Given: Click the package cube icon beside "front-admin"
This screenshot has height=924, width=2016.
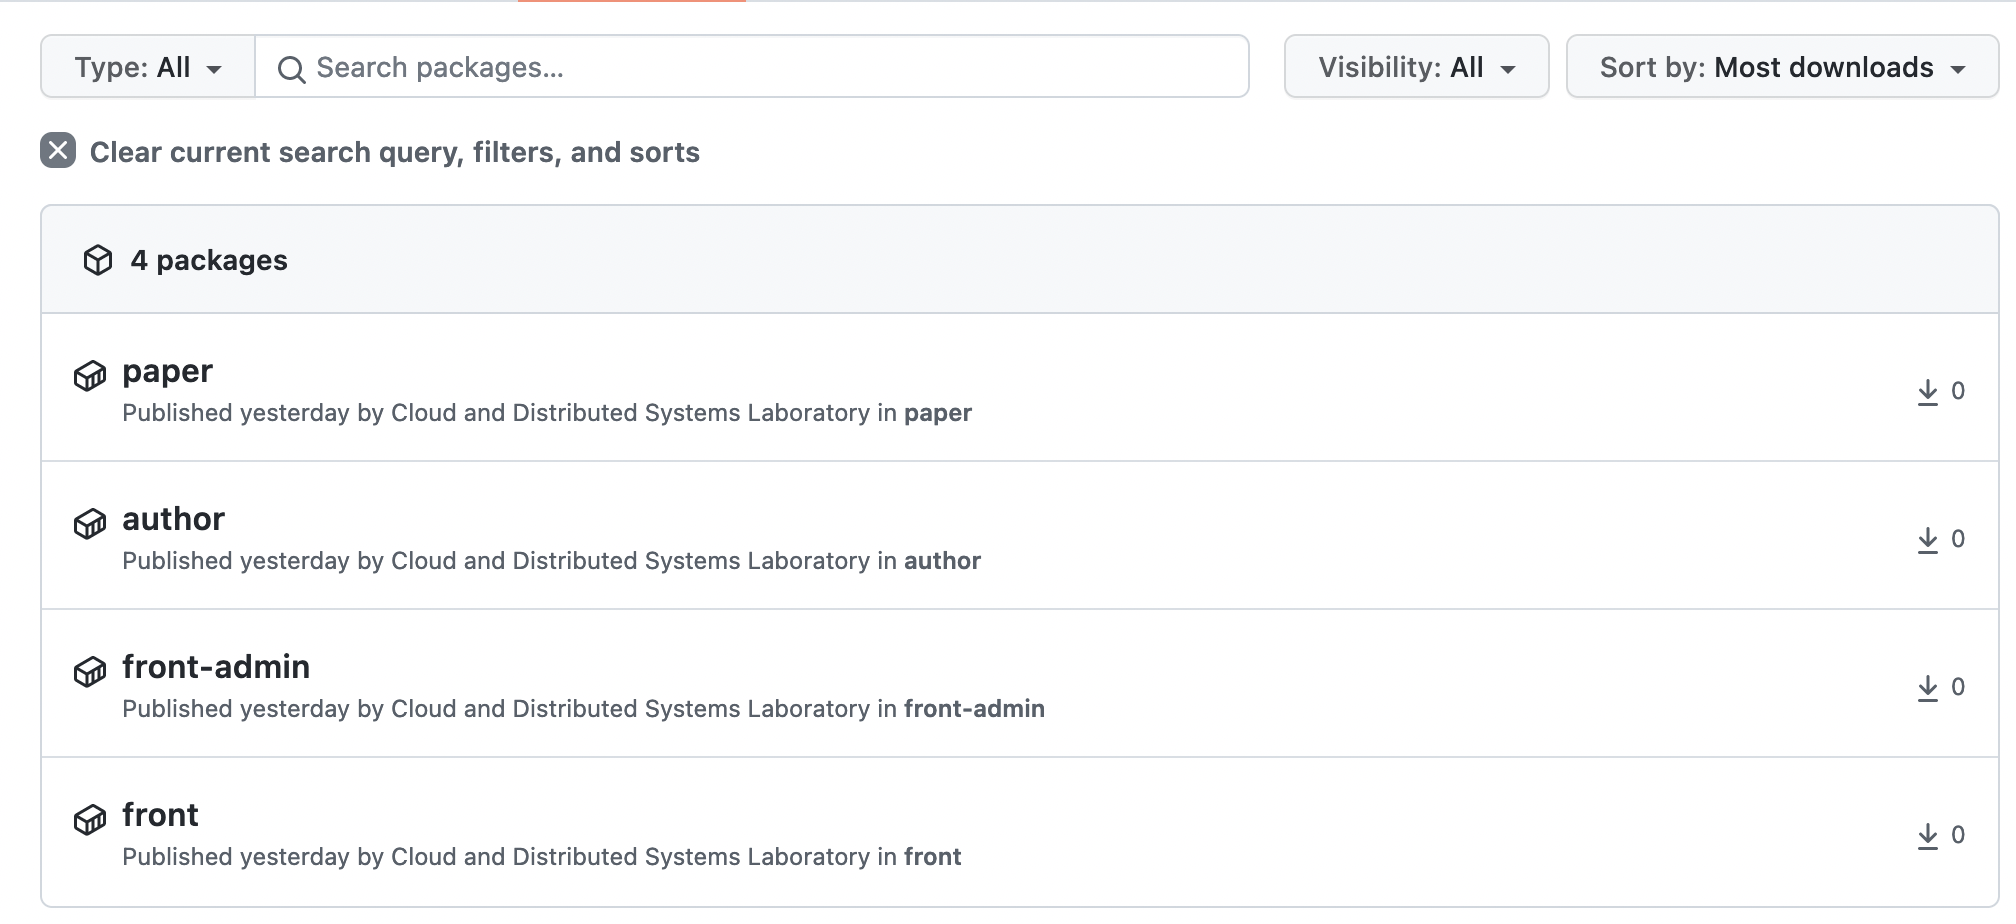Looking at the screenshot, I should click(90, 672).
